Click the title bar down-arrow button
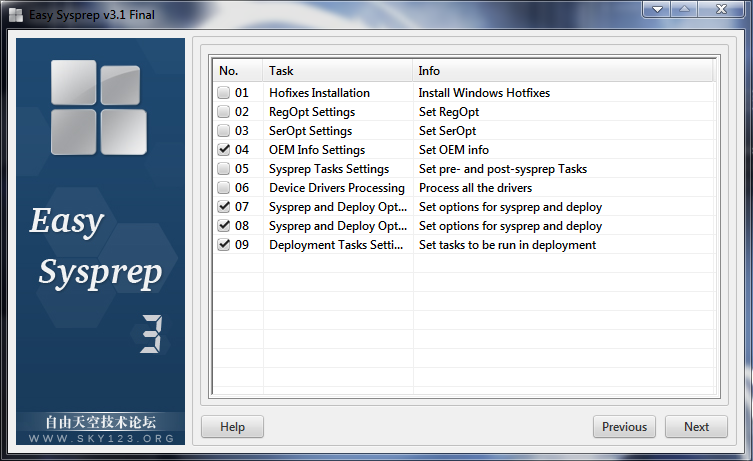This screenshot has height=461, width=753. click(x=657, y=9)
